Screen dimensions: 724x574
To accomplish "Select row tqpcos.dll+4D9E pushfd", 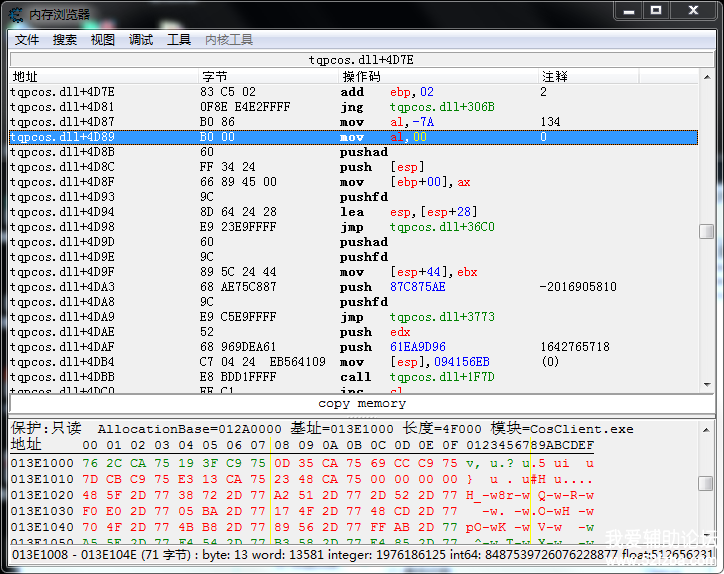I will (353, 257).
